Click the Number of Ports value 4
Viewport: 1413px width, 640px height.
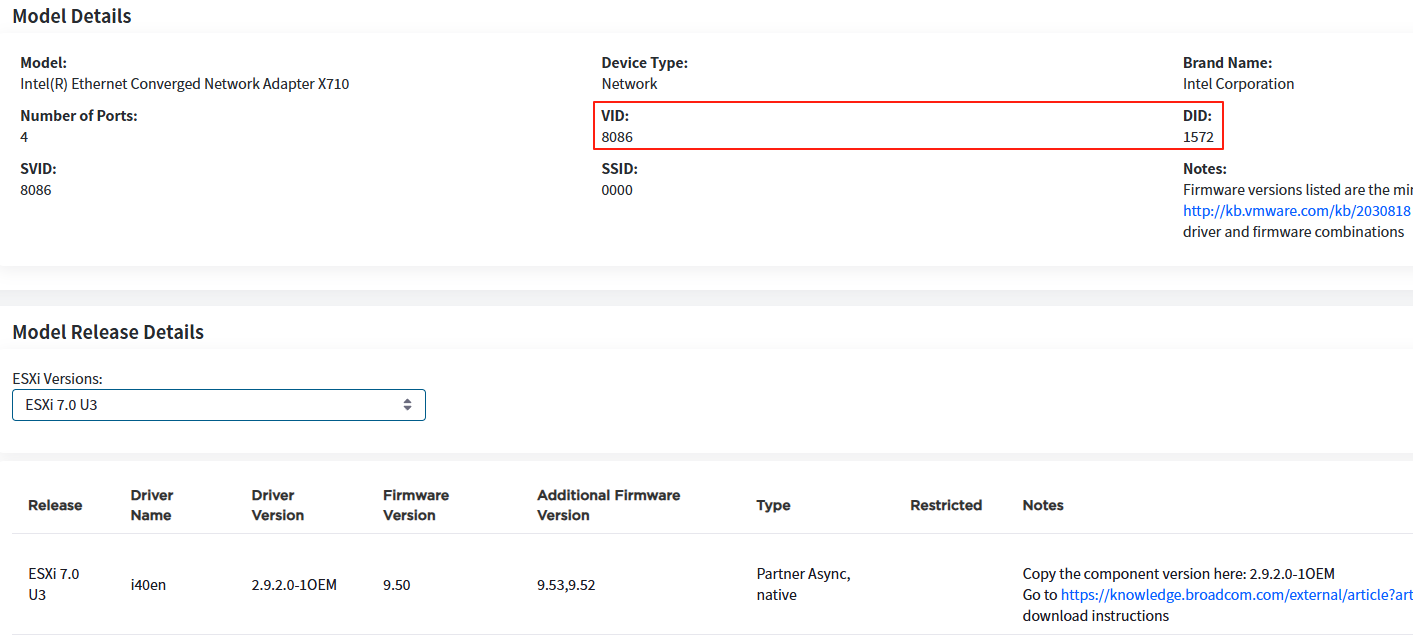pos(24,137)
